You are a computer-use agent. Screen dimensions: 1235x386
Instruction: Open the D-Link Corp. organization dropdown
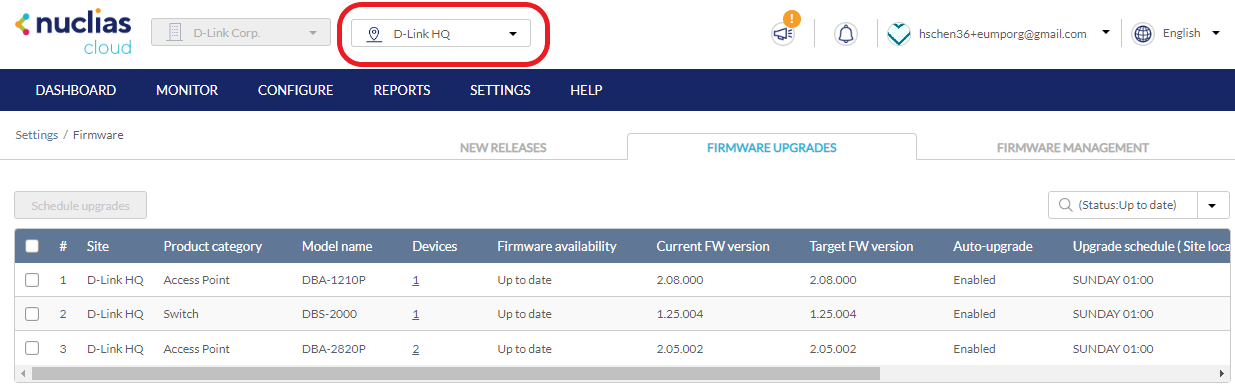pos(241,33)
